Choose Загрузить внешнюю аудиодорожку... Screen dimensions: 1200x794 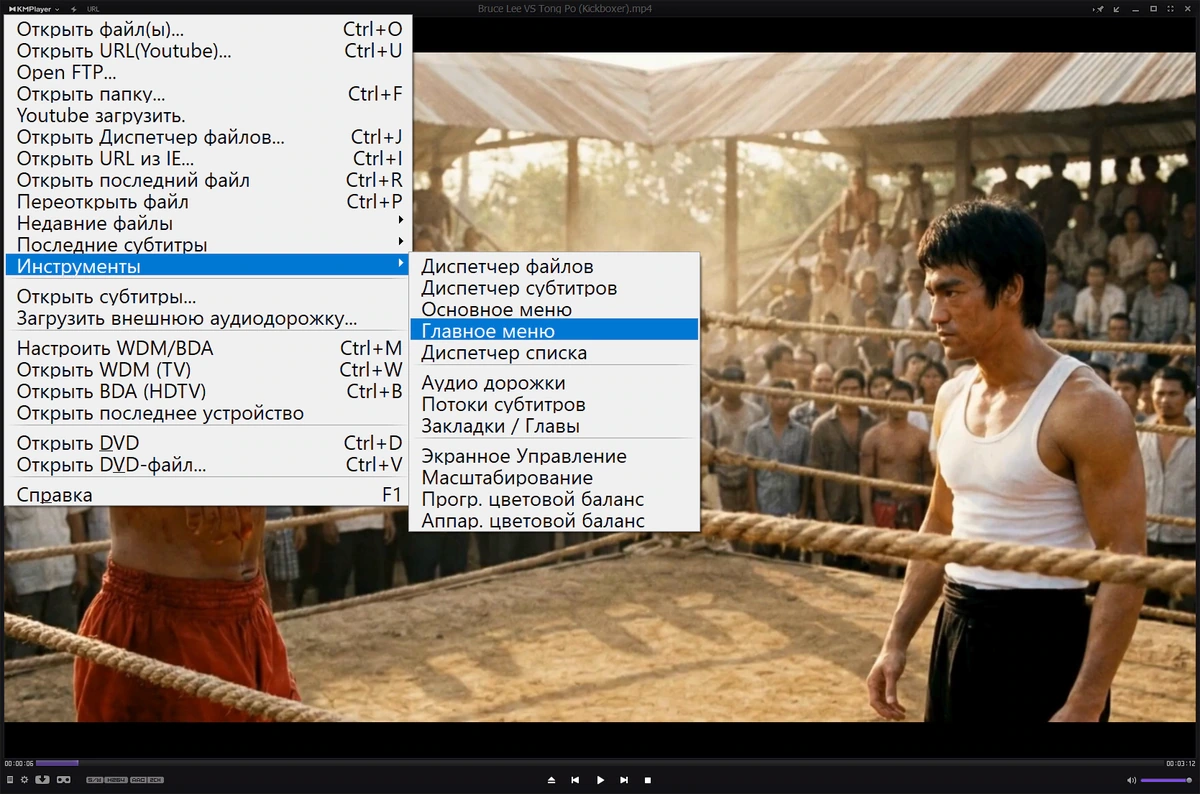click(x=207, y=320)
